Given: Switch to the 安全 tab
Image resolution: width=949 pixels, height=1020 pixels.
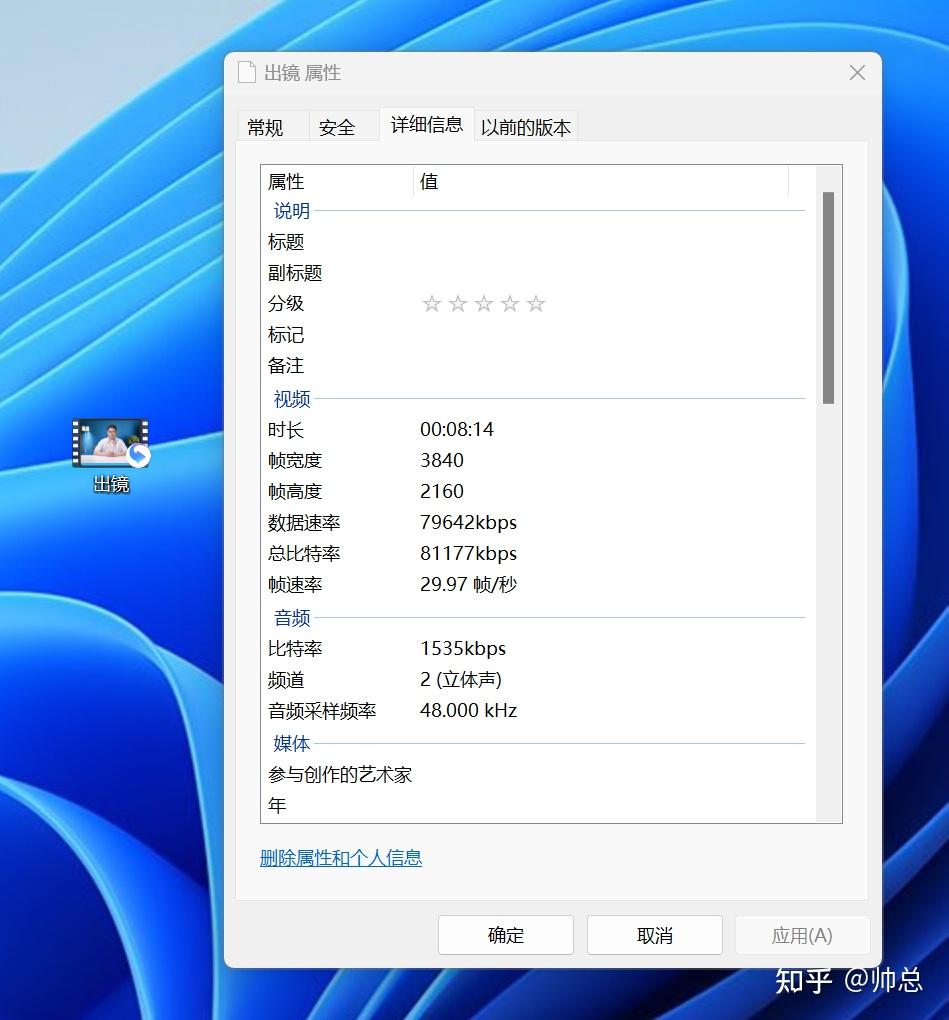Looking at the screenshot, I should point(337,126).
